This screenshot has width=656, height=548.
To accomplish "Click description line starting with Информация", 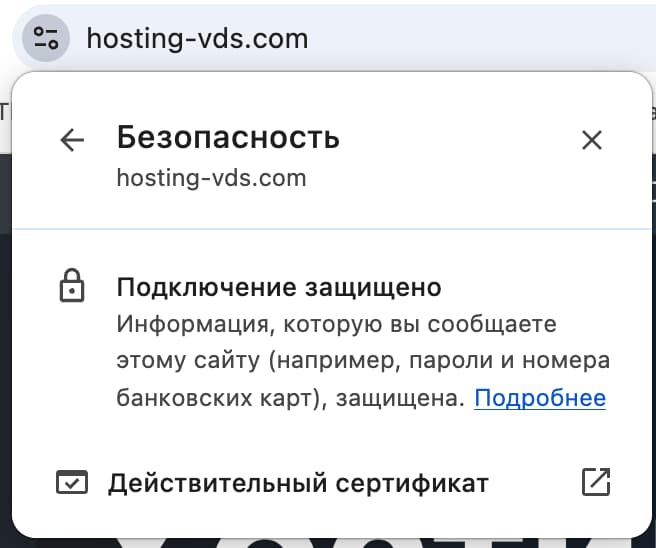I will click(336, 325).
